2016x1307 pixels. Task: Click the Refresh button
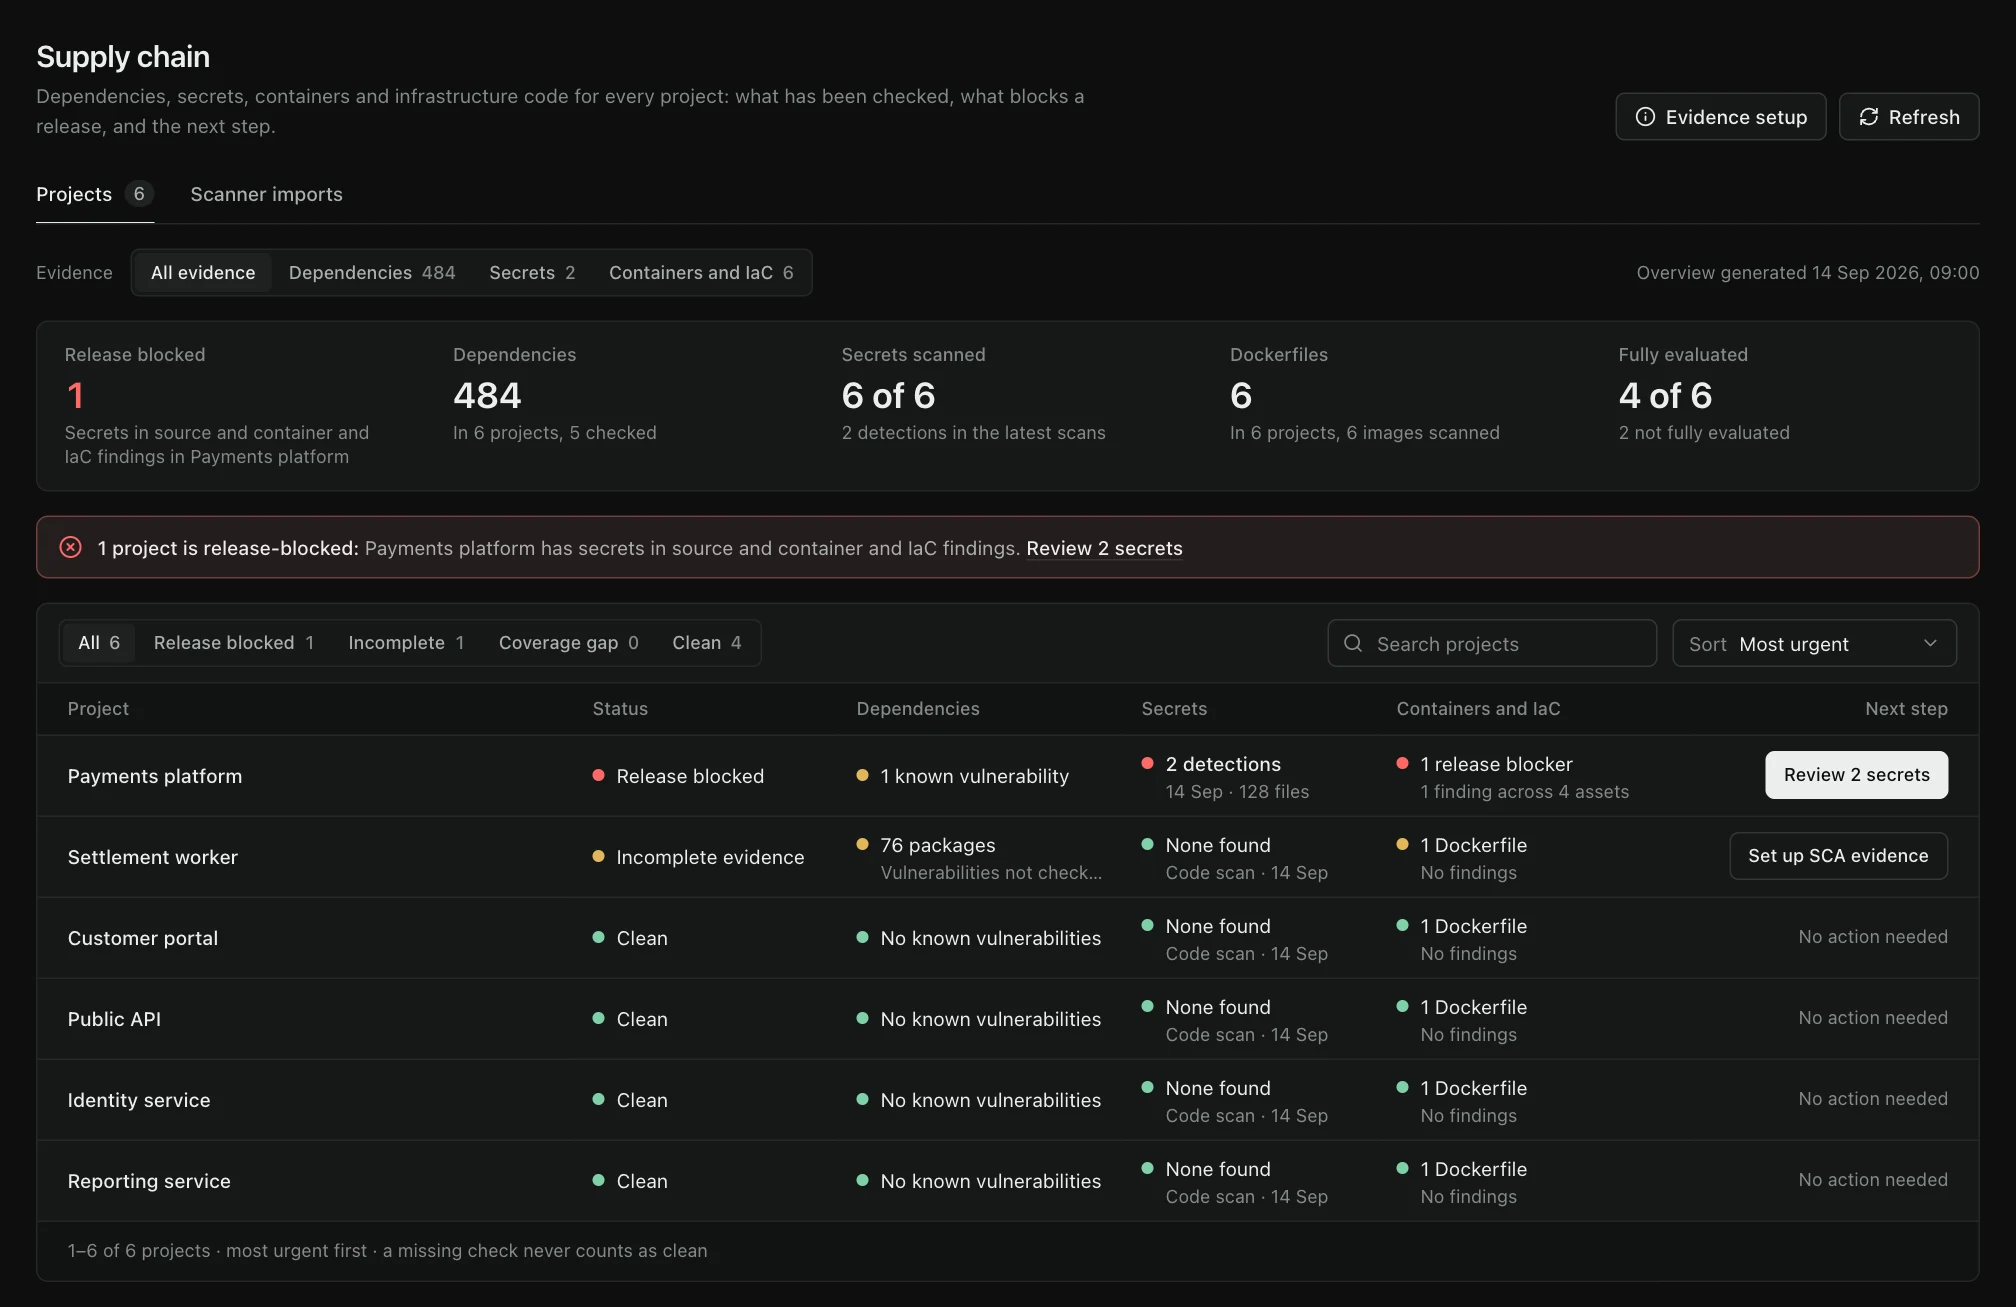[x=1908, y=117]
